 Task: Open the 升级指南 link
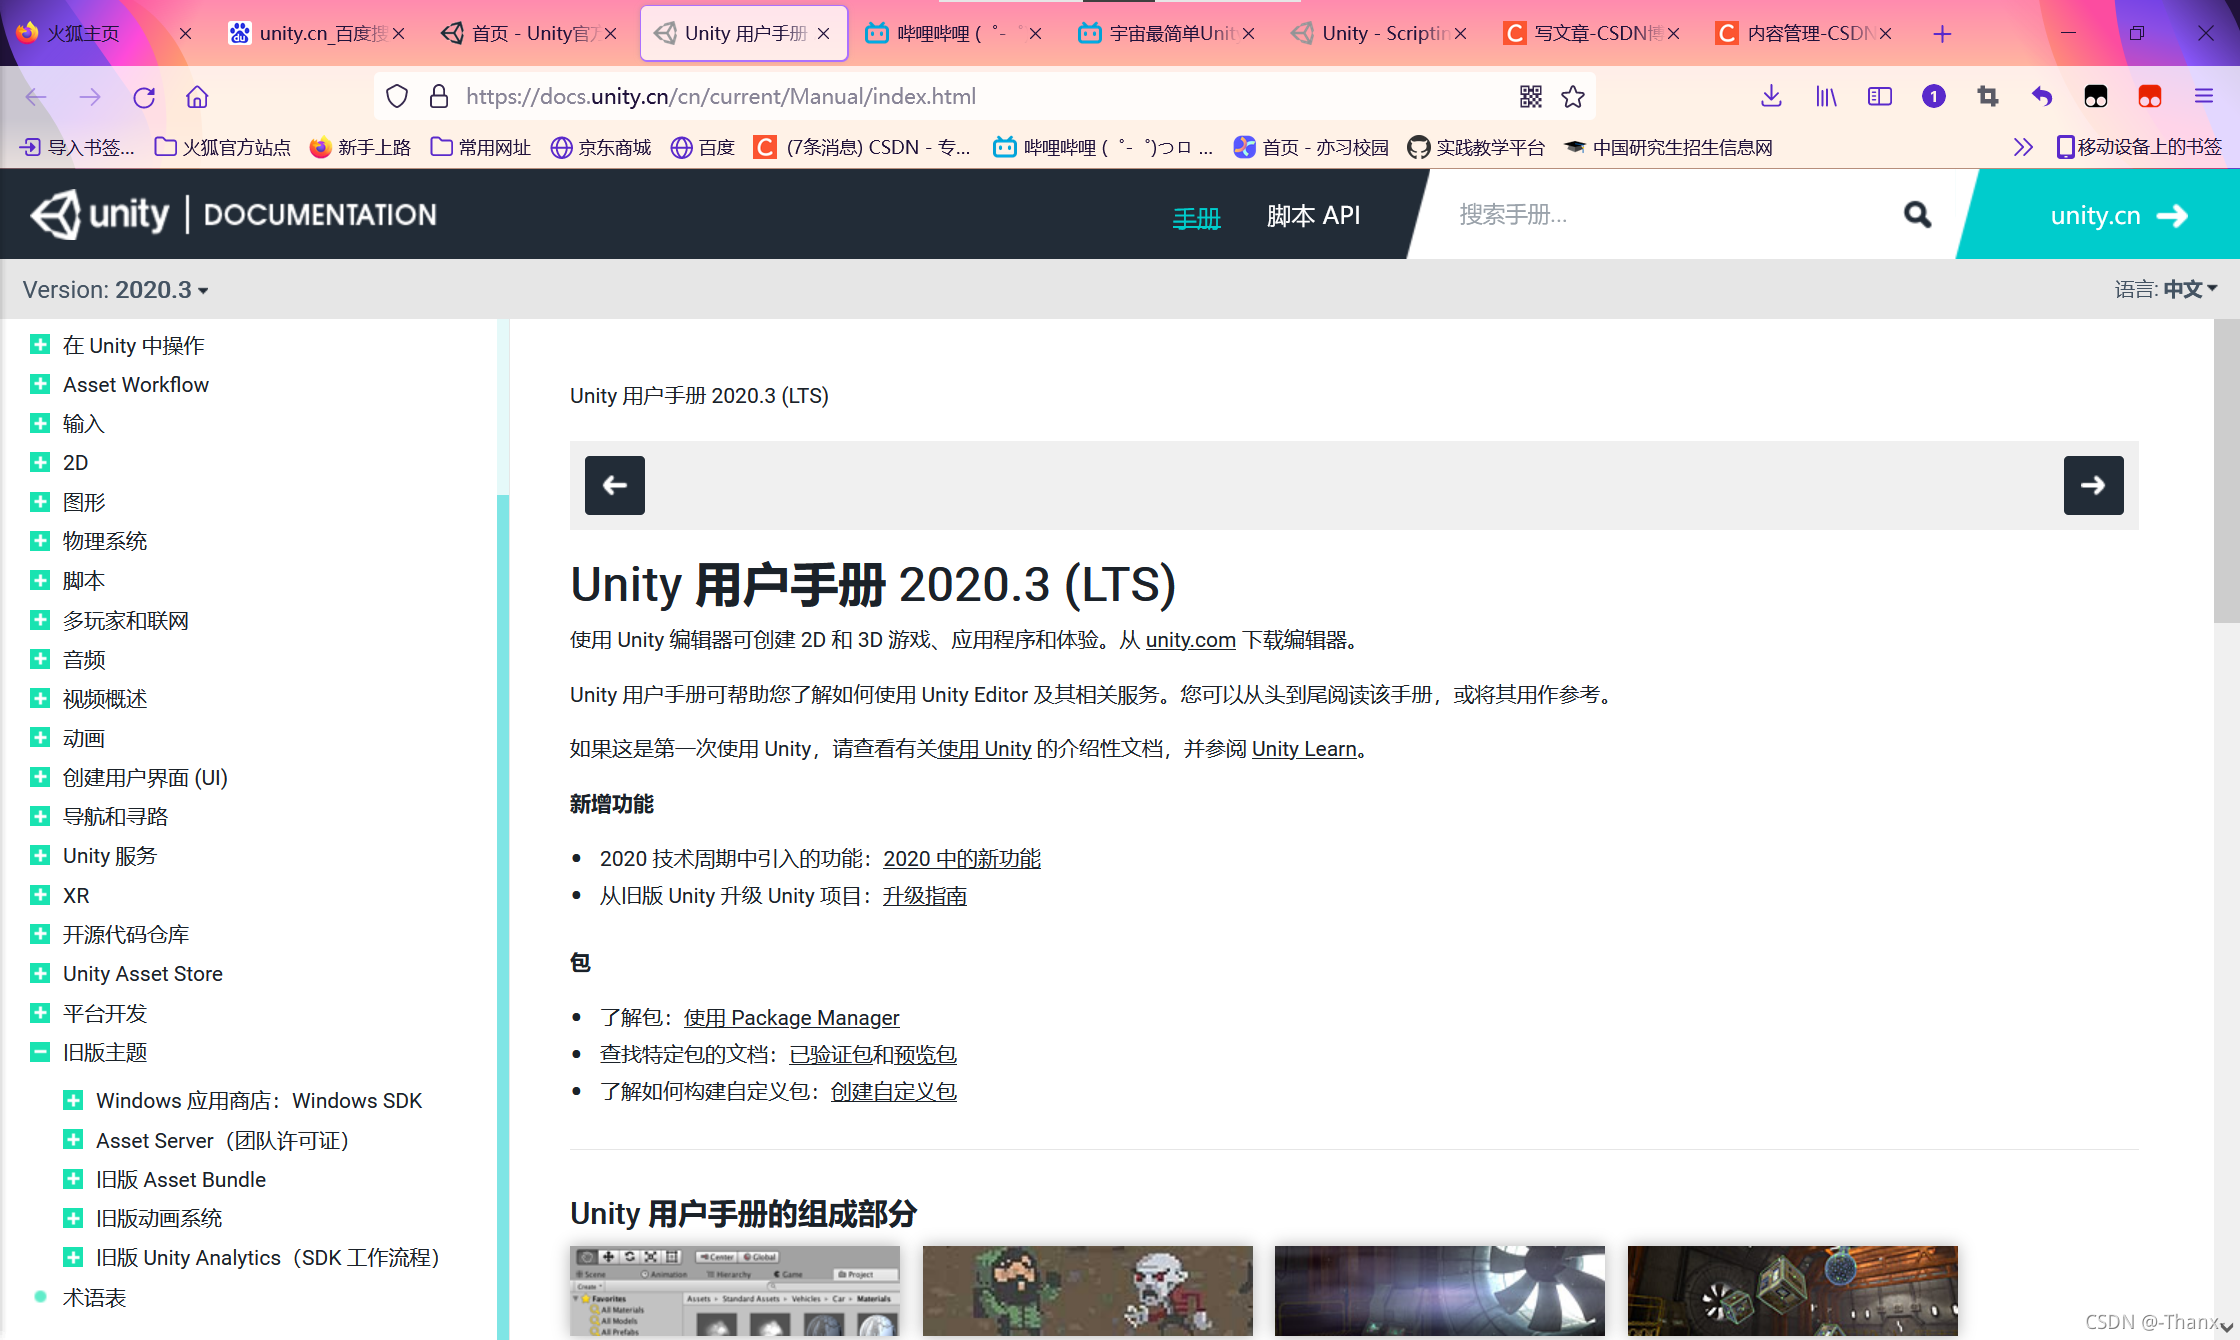925,896
